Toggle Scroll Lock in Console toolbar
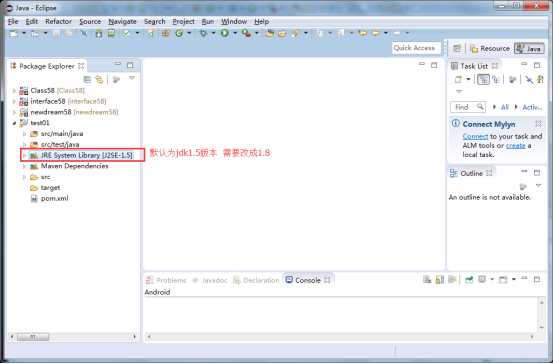 (x=440, y=280)
